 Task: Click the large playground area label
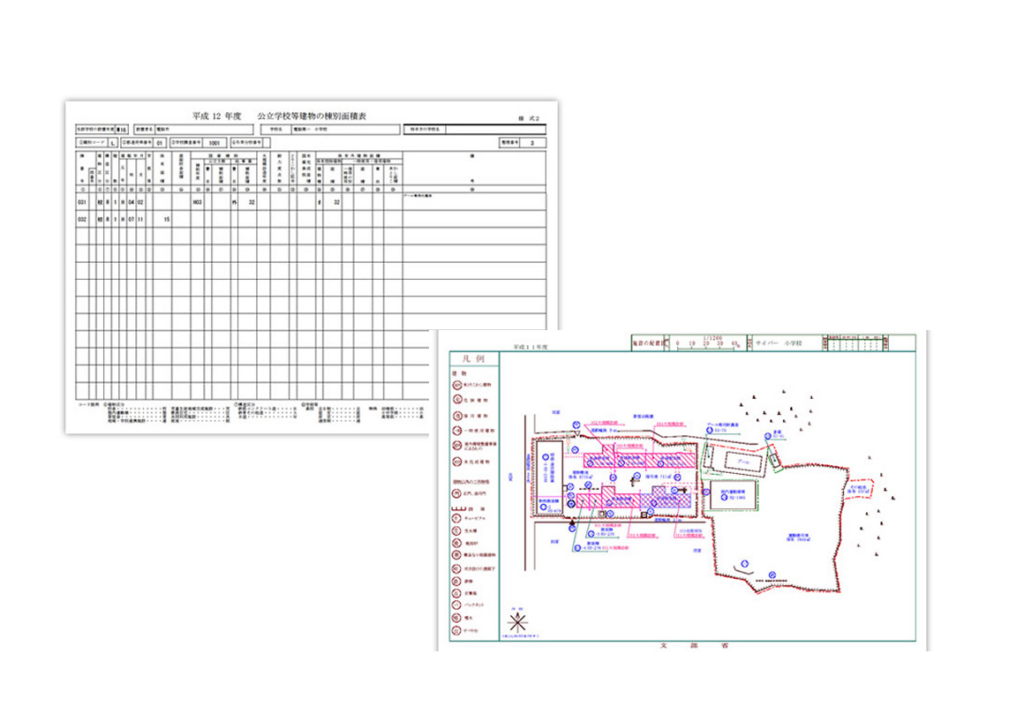coord(798,537)
